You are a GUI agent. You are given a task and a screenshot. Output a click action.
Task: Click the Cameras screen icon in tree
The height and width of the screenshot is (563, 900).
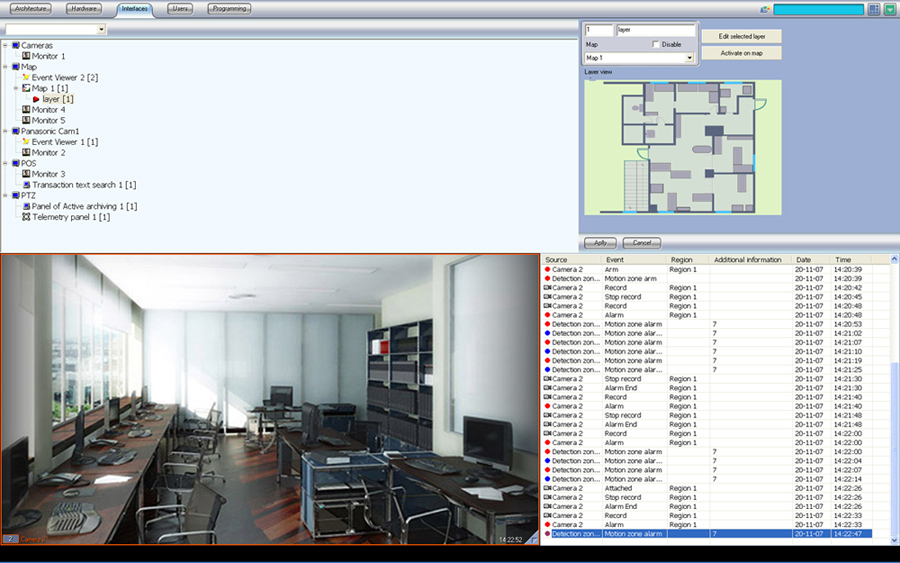coord(15,46)
